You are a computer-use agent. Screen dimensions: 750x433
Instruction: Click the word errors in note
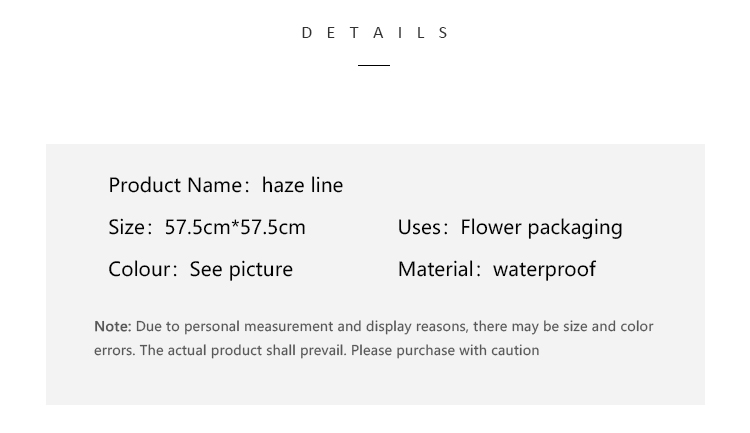(115, 351)
